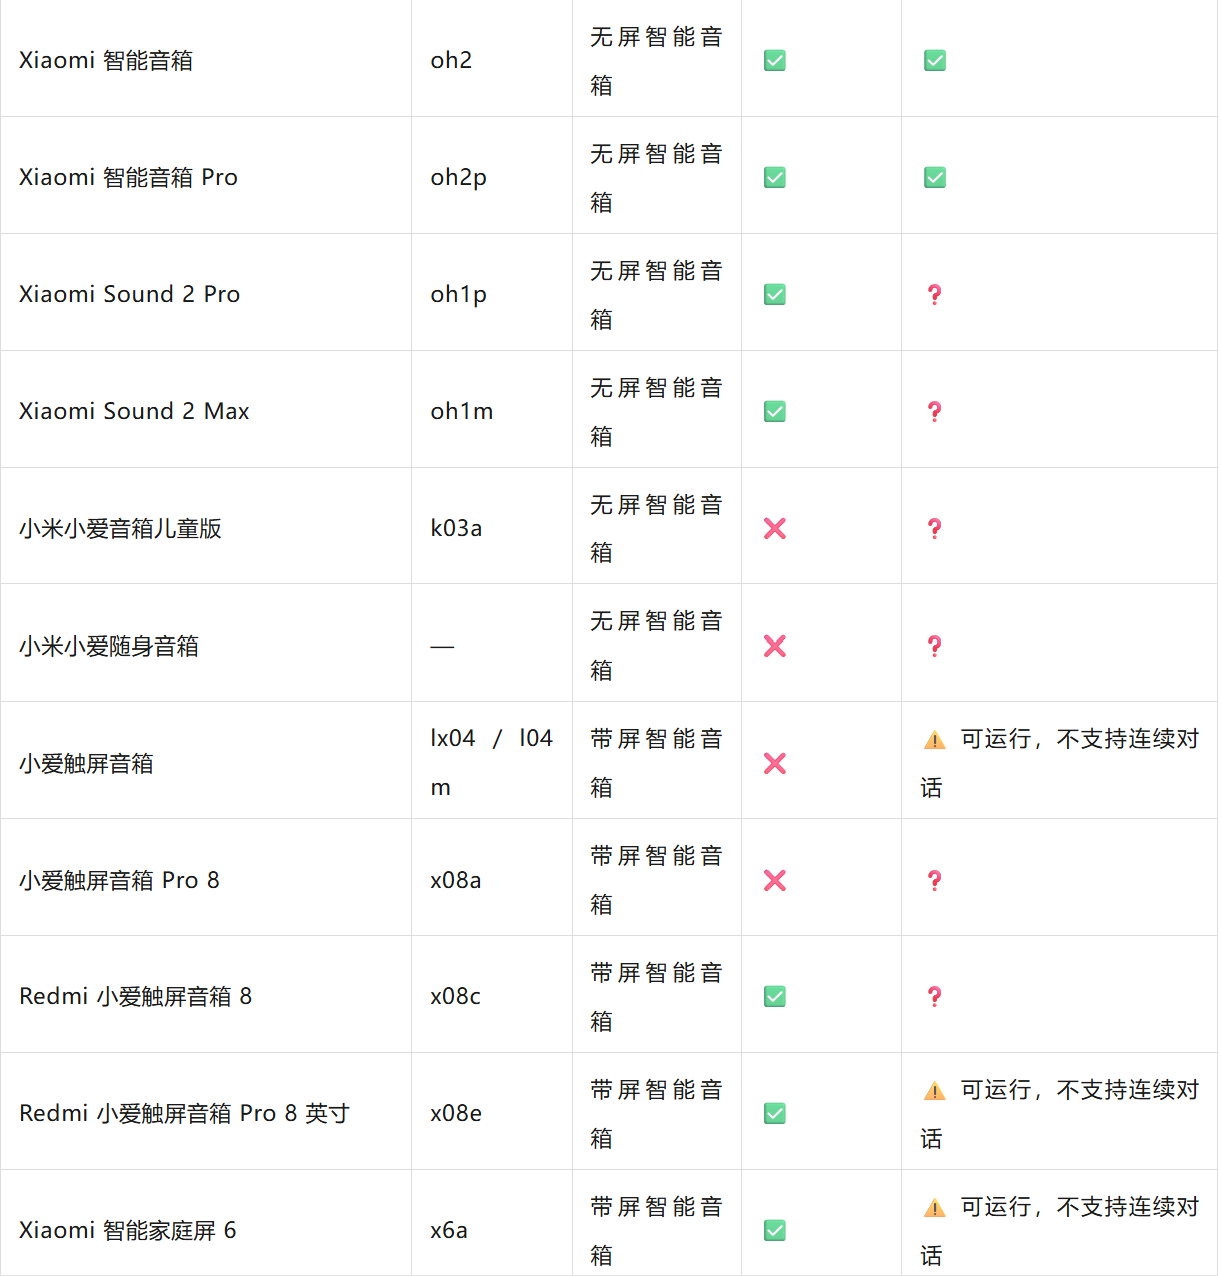Viewport: 1222px width, 1276px height.
Task: Click the red question mark for Xiaomi Sound 2 Pro
Action: click(x=935, y=295)
